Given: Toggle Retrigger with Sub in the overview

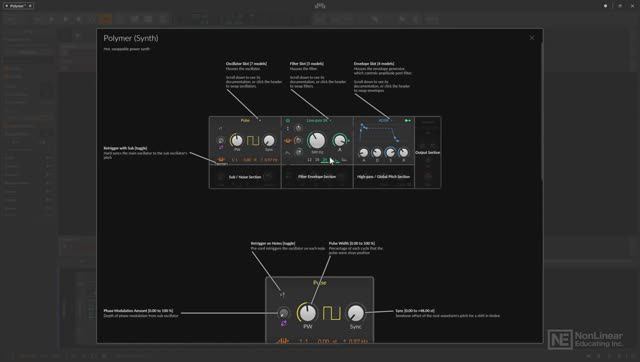Looking at the screenshot, I should tap(221, 159).
